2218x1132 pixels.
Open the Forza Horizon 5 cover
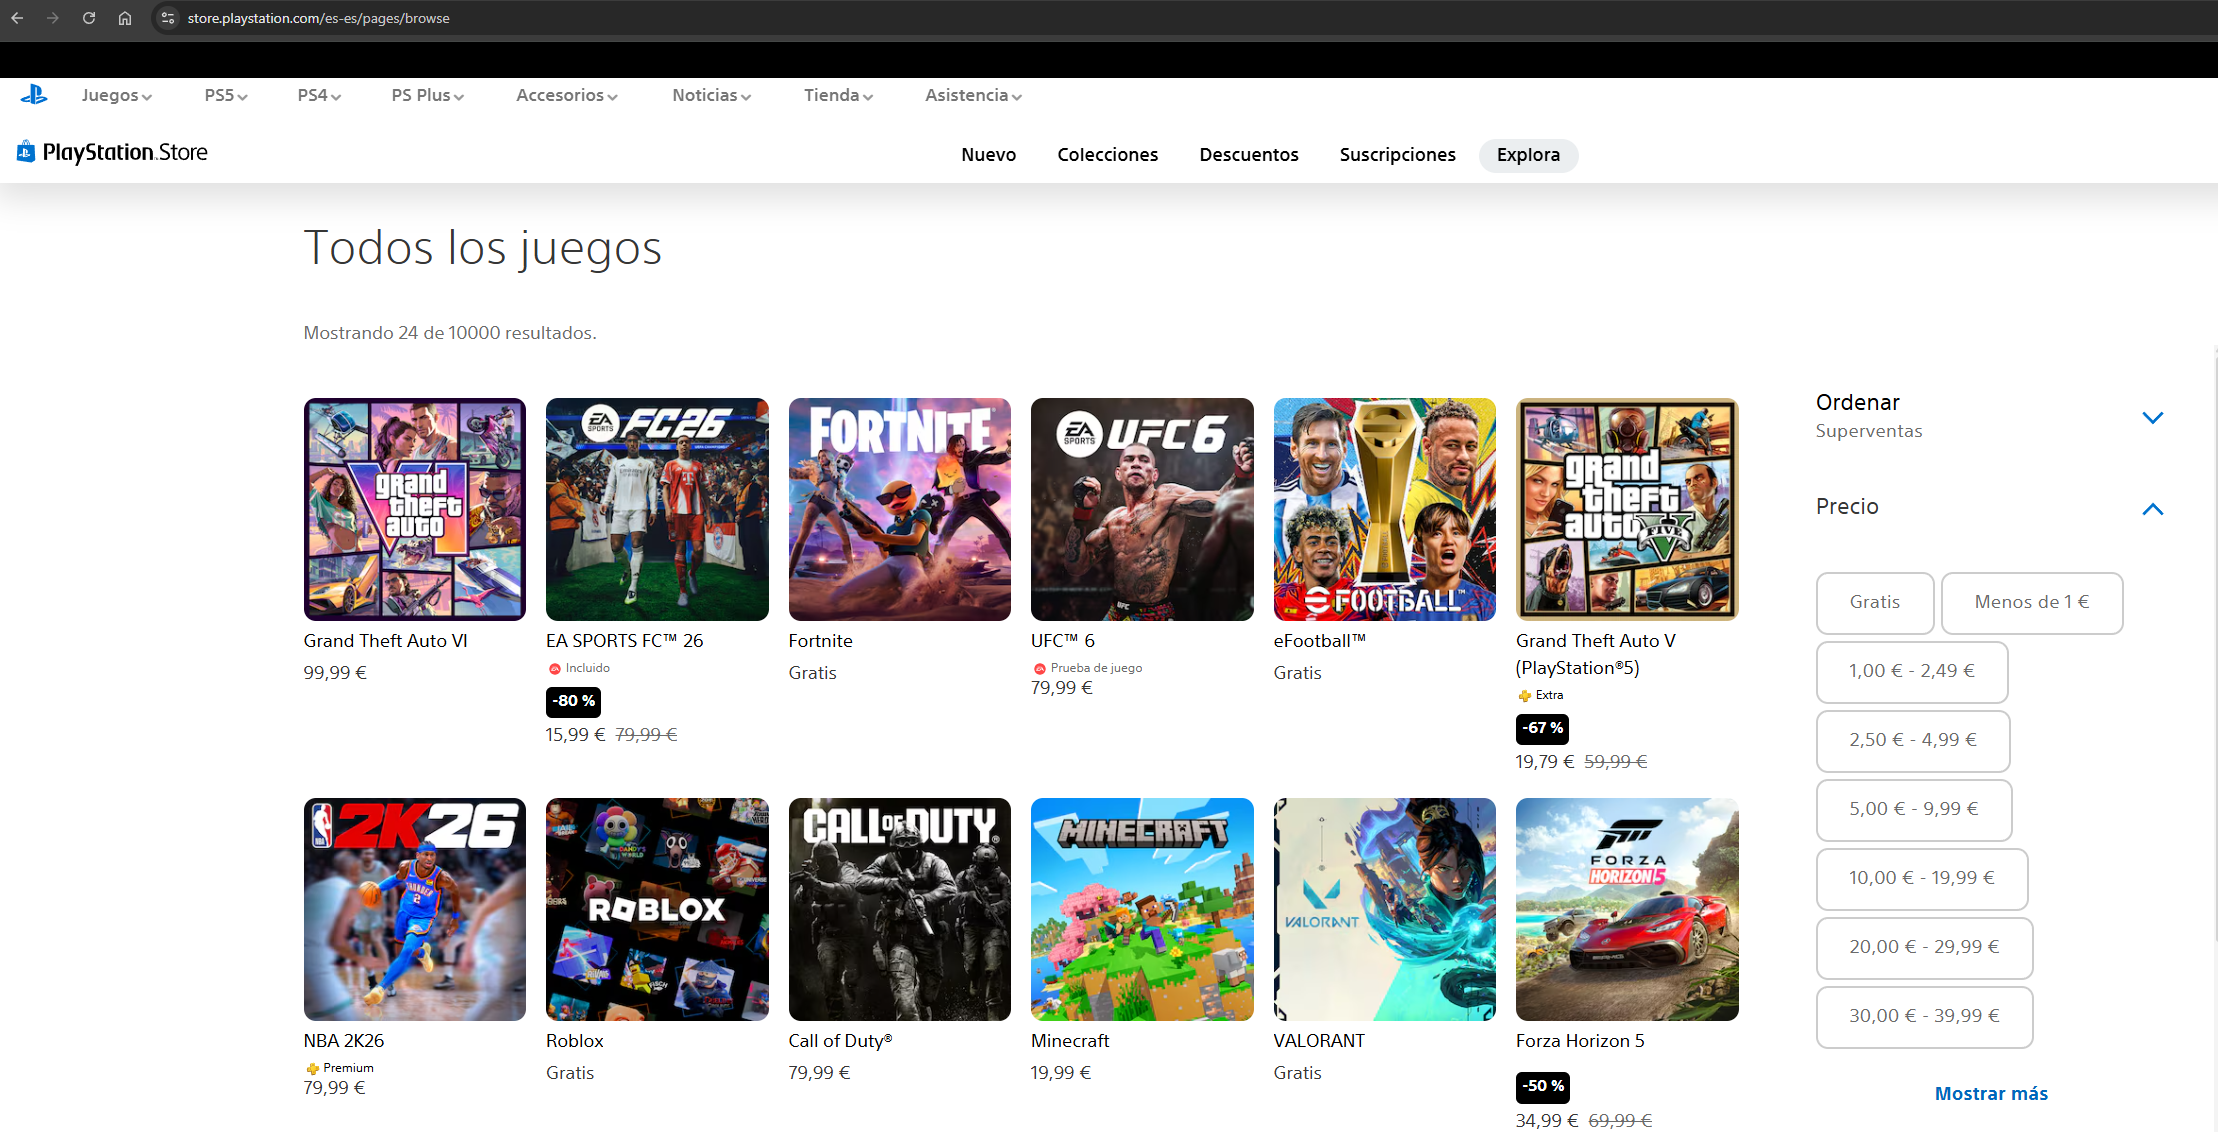pos(1627,909)
